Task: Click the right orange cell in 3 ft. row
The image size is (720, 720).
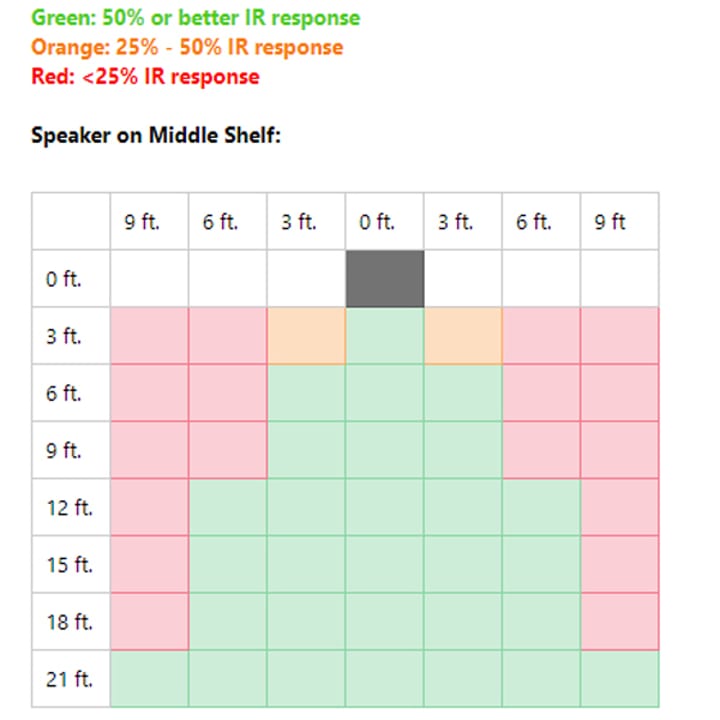Action: point(463,336)
